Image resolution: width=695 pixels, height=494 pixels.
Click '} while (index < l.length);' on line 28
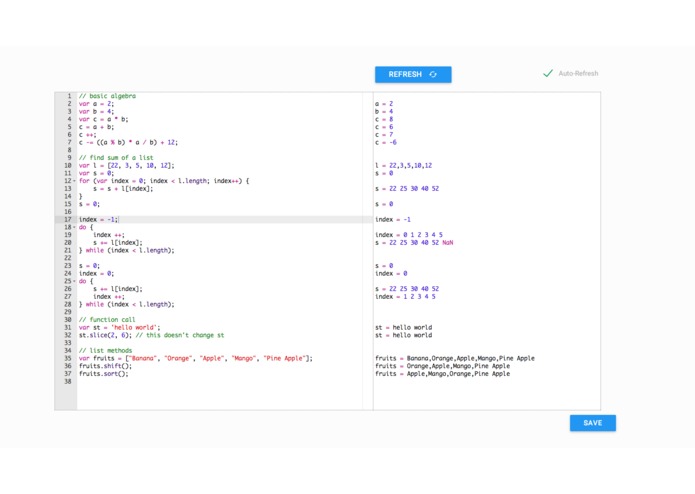(x=126, y=304)
